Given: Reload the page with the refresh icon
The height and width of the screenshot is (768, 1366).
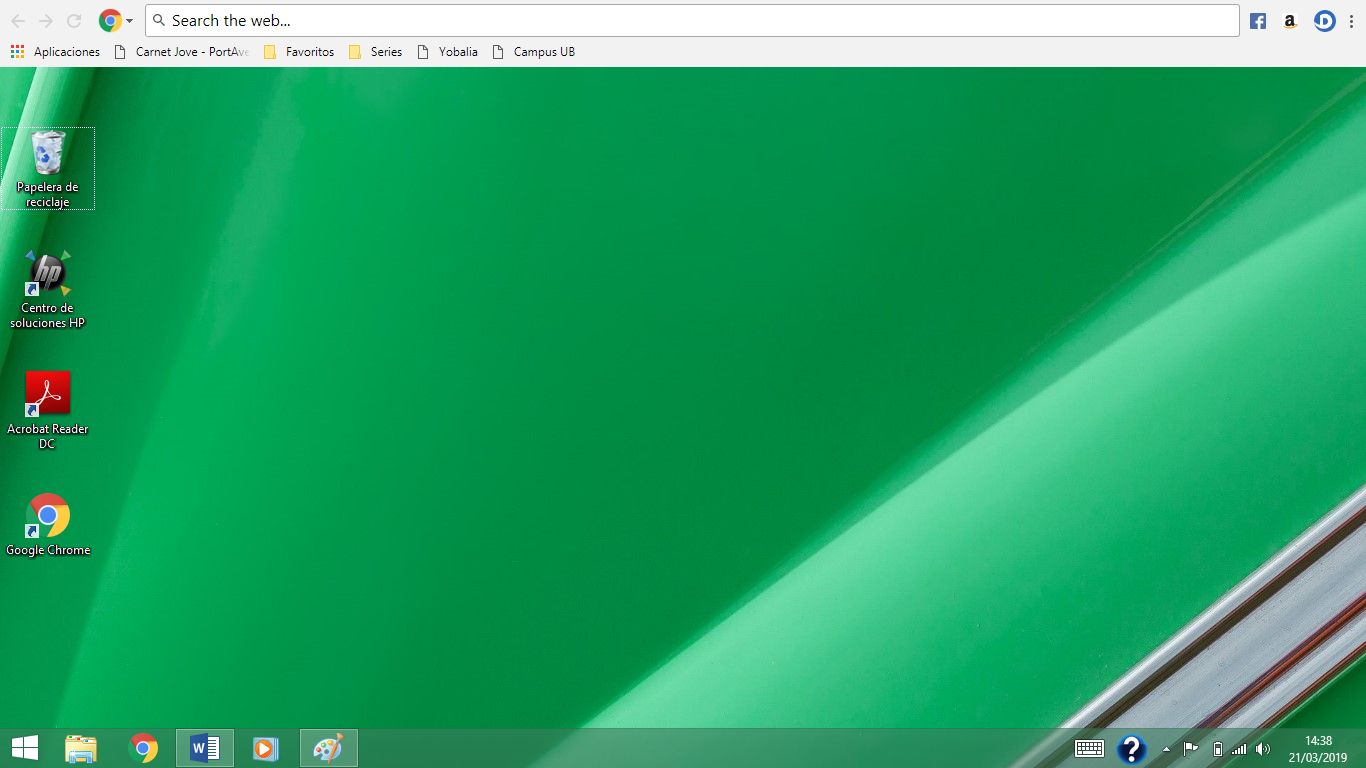Looking at the screenshot, I should (74, 21).
